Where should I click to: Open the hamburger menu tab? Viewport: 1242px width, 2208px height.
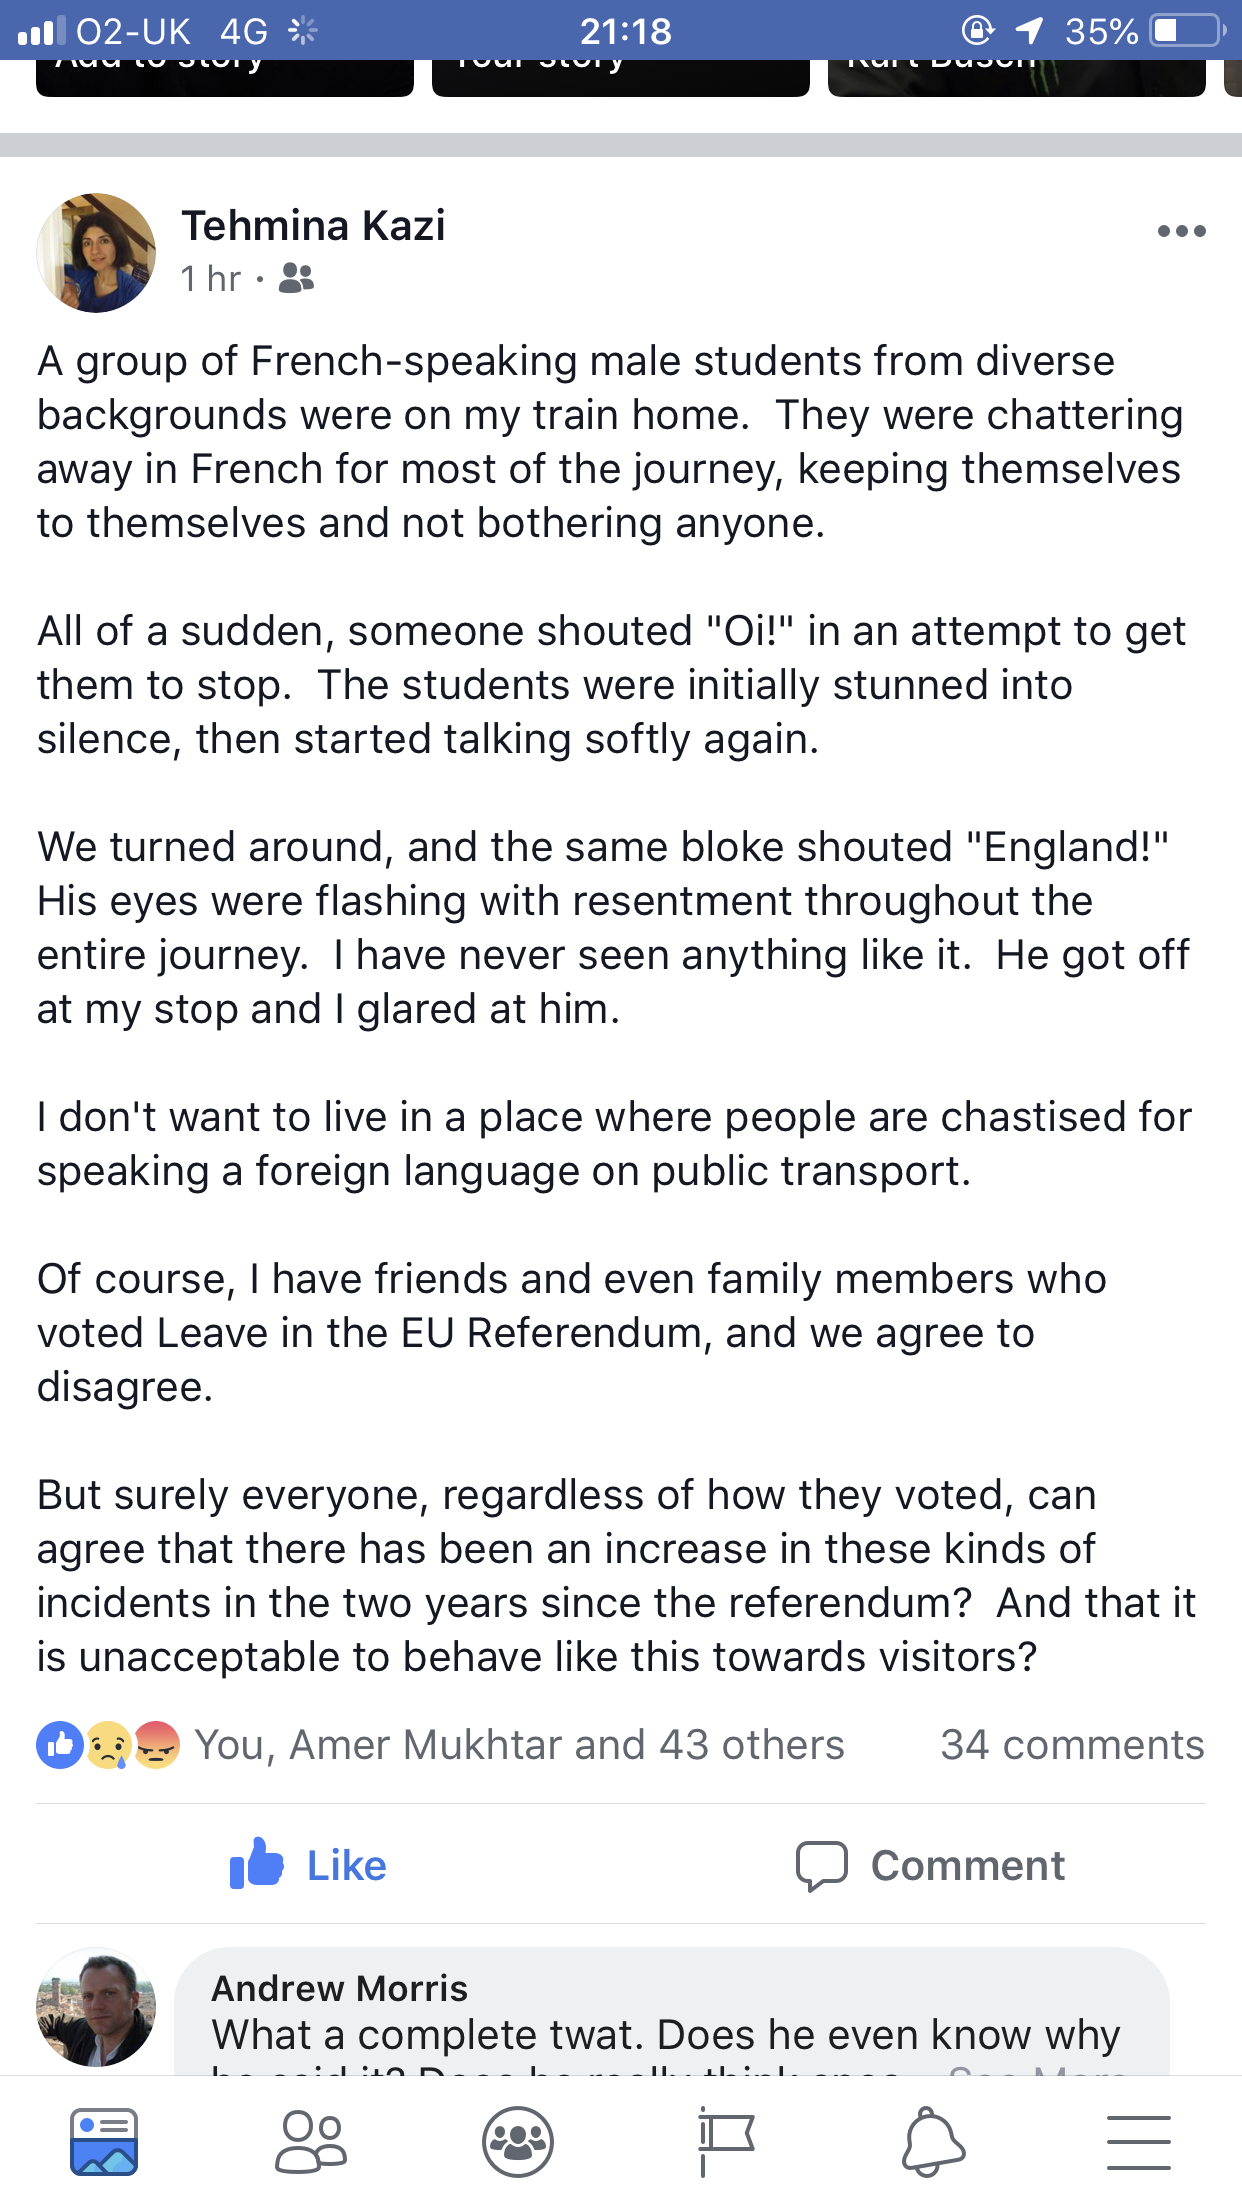click(1139, 2142)
